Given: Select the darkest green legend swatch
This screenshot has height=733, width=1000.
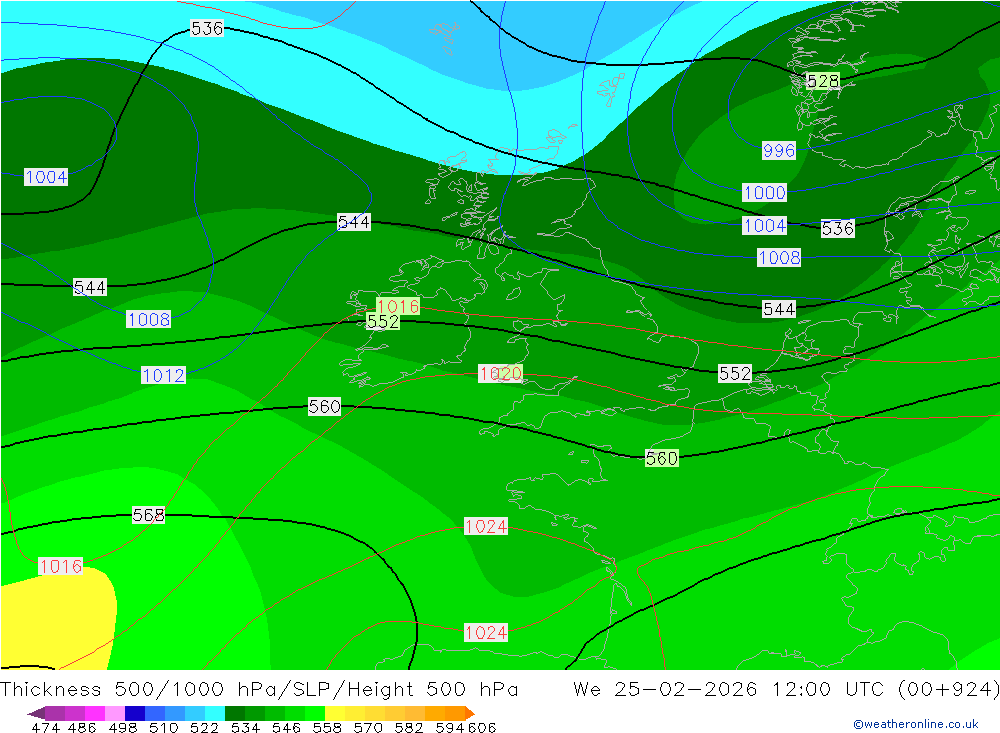Looking at the screenshot, I should 235,713.
